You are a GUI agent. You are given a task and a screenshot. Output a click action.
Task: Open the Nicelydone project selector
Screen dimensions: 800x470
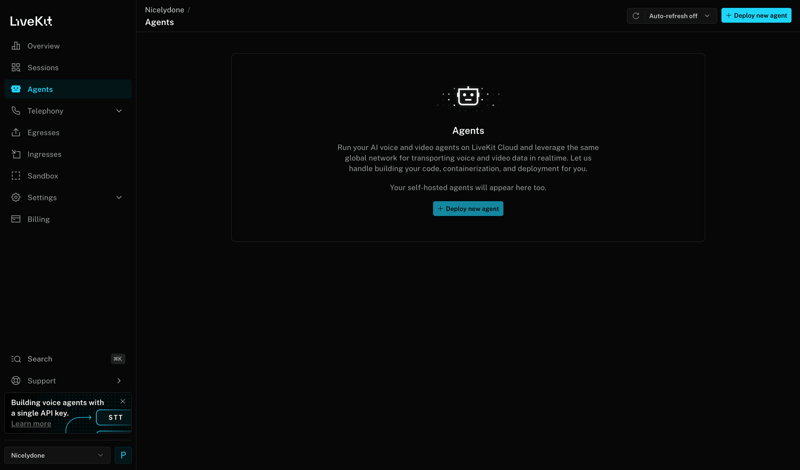click(x=57, y=455)
